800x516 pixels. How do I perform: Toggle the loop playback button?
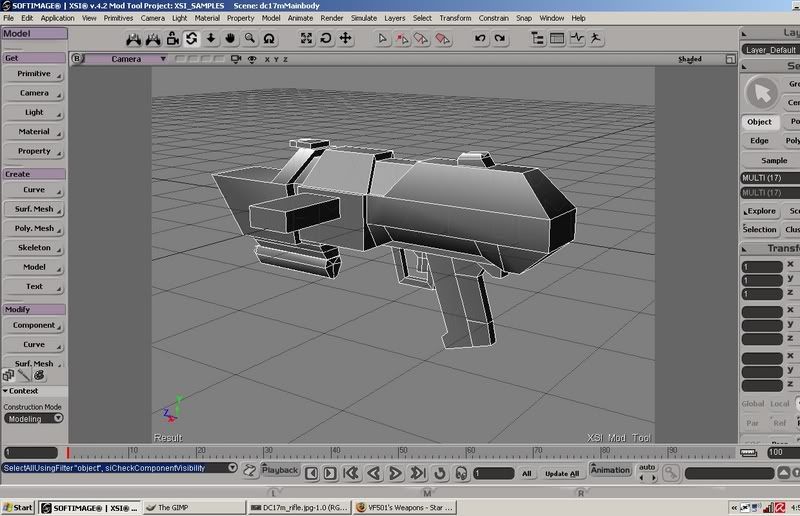(440, 474)
